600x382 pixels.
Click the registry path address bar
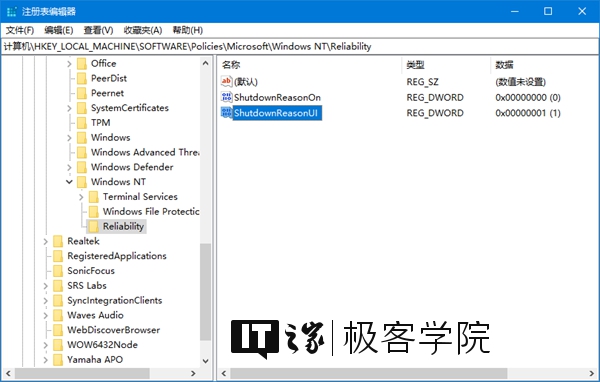click(x=300, y=47)
